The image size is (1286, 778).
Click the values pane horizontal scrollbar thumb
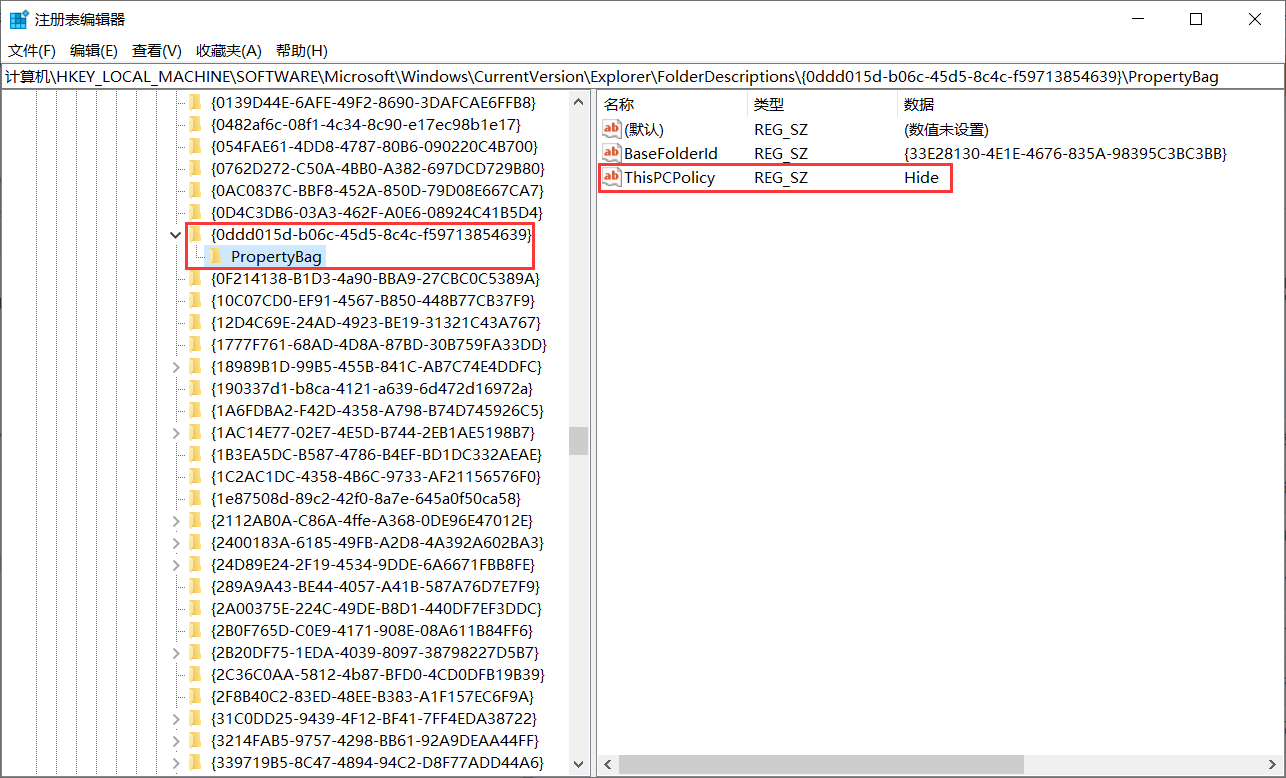[x=821, y=765]
